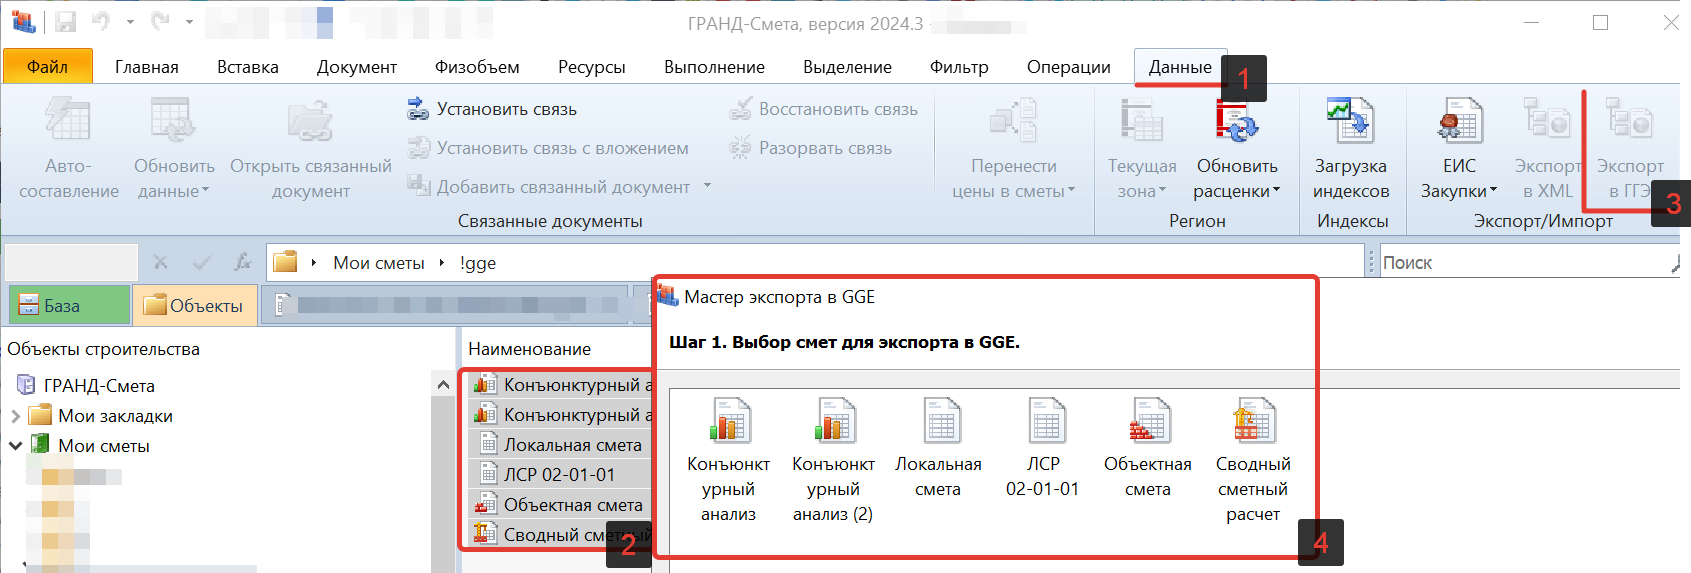Click Добавить связанный документ

pyautogui.click(x=548, y=187)
